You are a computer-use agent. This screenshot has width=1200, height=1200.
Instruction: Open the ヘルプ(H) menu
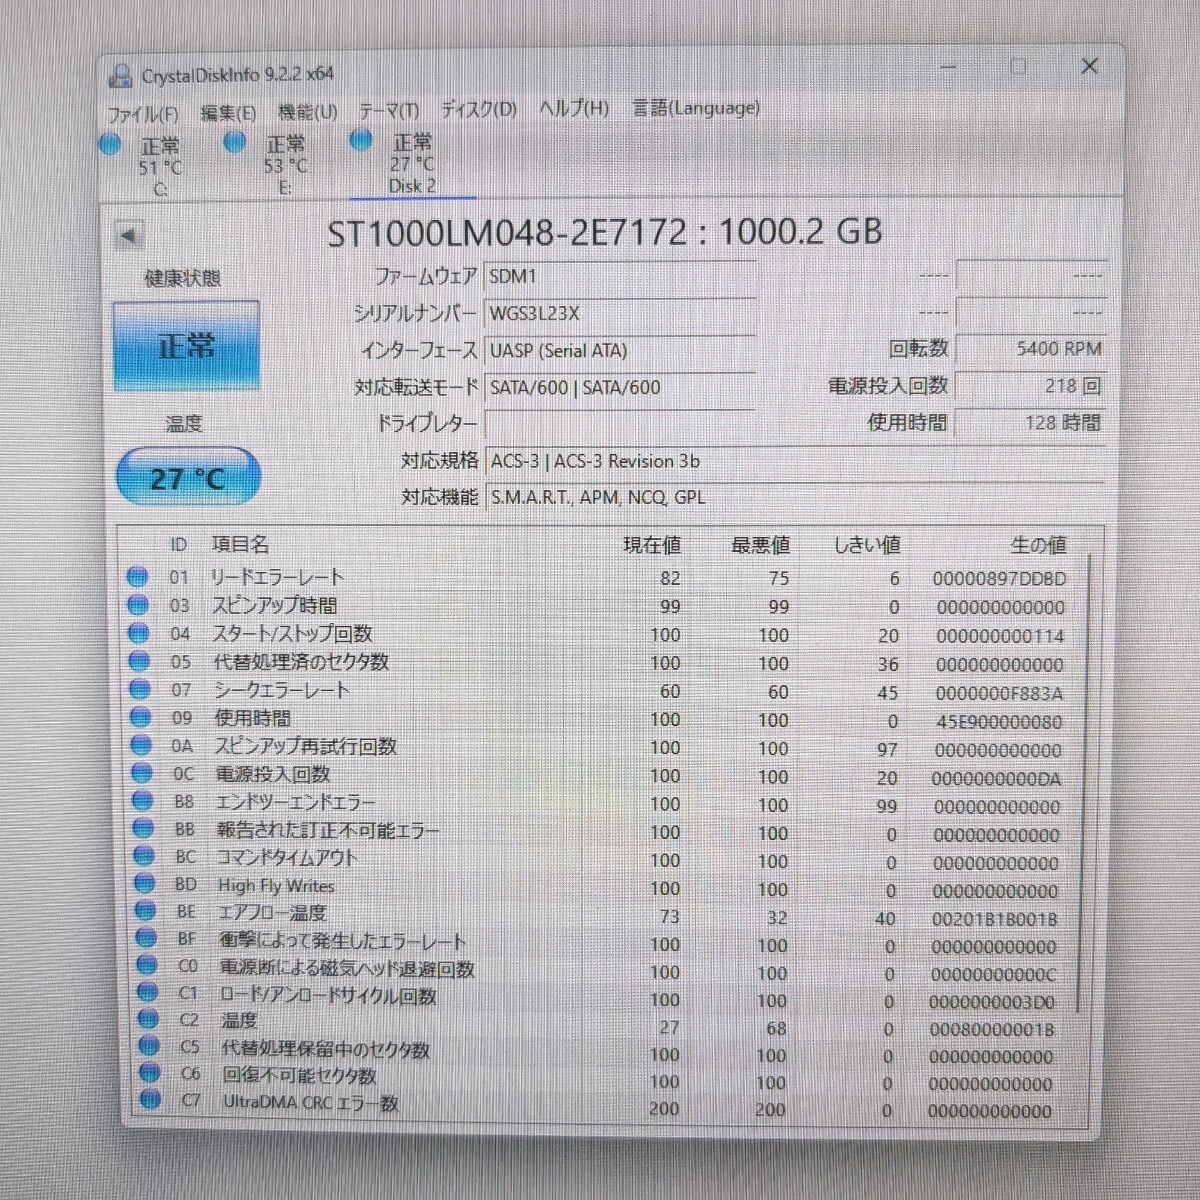click(x=574, y=108)
